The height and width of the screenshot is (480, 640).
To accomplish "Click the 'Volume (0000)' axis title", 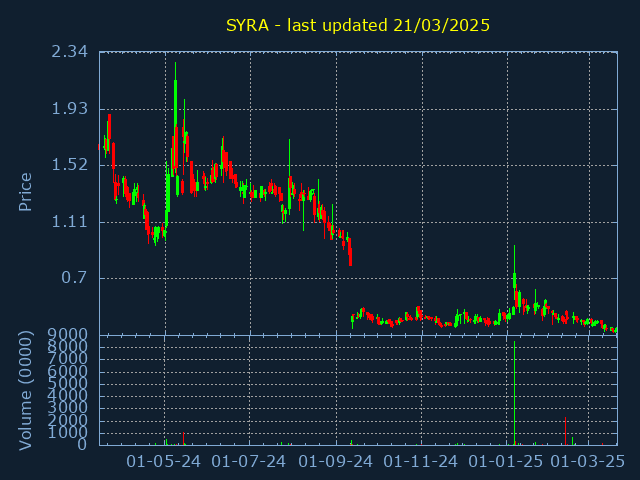I will tap(25, 391).
